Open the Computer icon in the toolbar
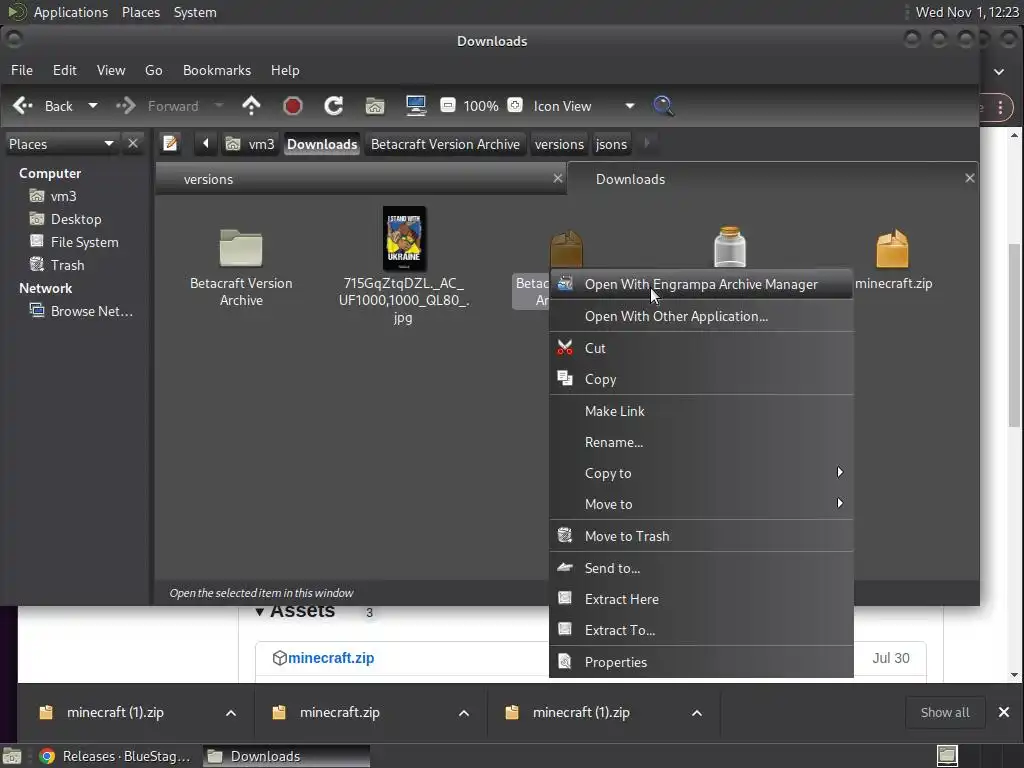 click(416, 106)
